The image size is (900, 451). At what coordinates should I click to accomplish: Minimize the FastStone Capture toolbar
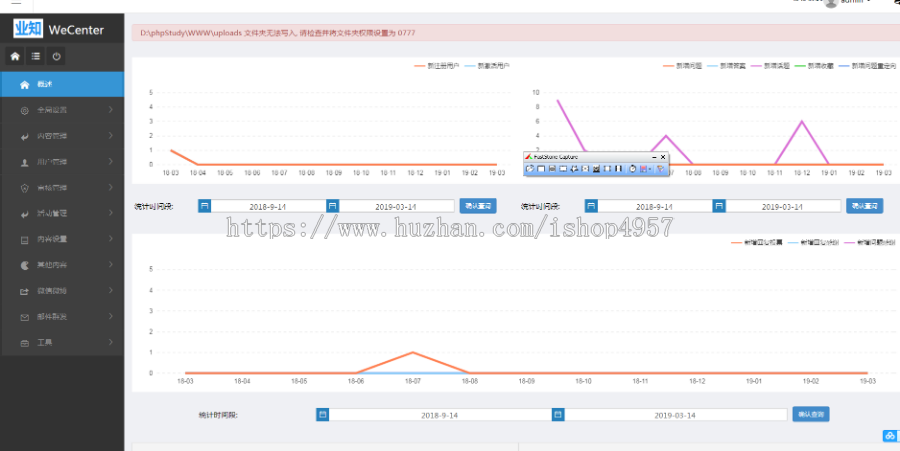tap(654, 157)
